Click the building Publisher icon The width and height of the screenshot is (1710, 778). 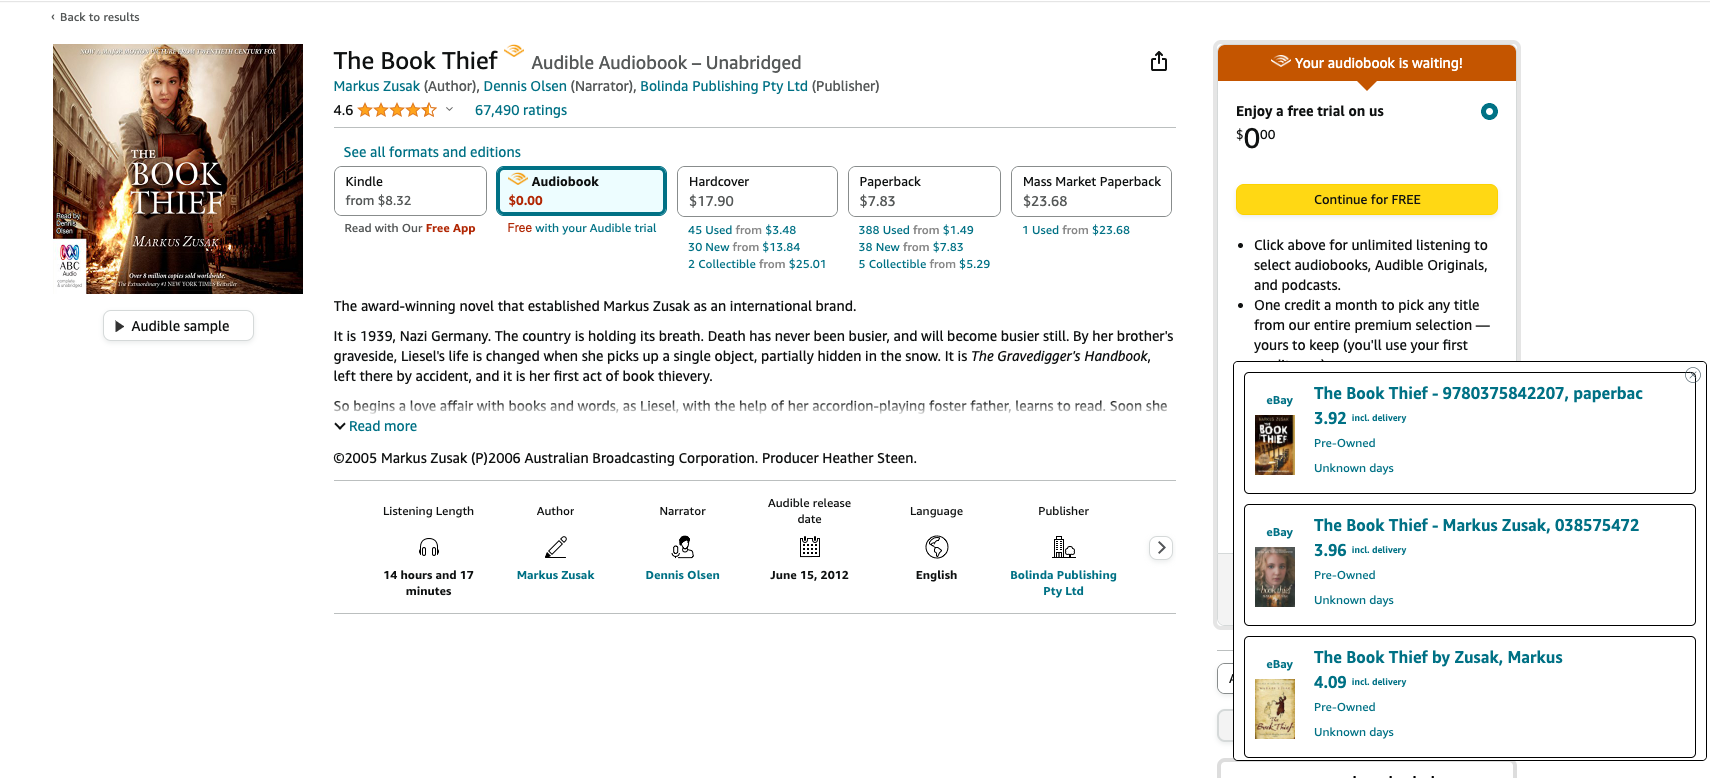[x=1063, y=547]
